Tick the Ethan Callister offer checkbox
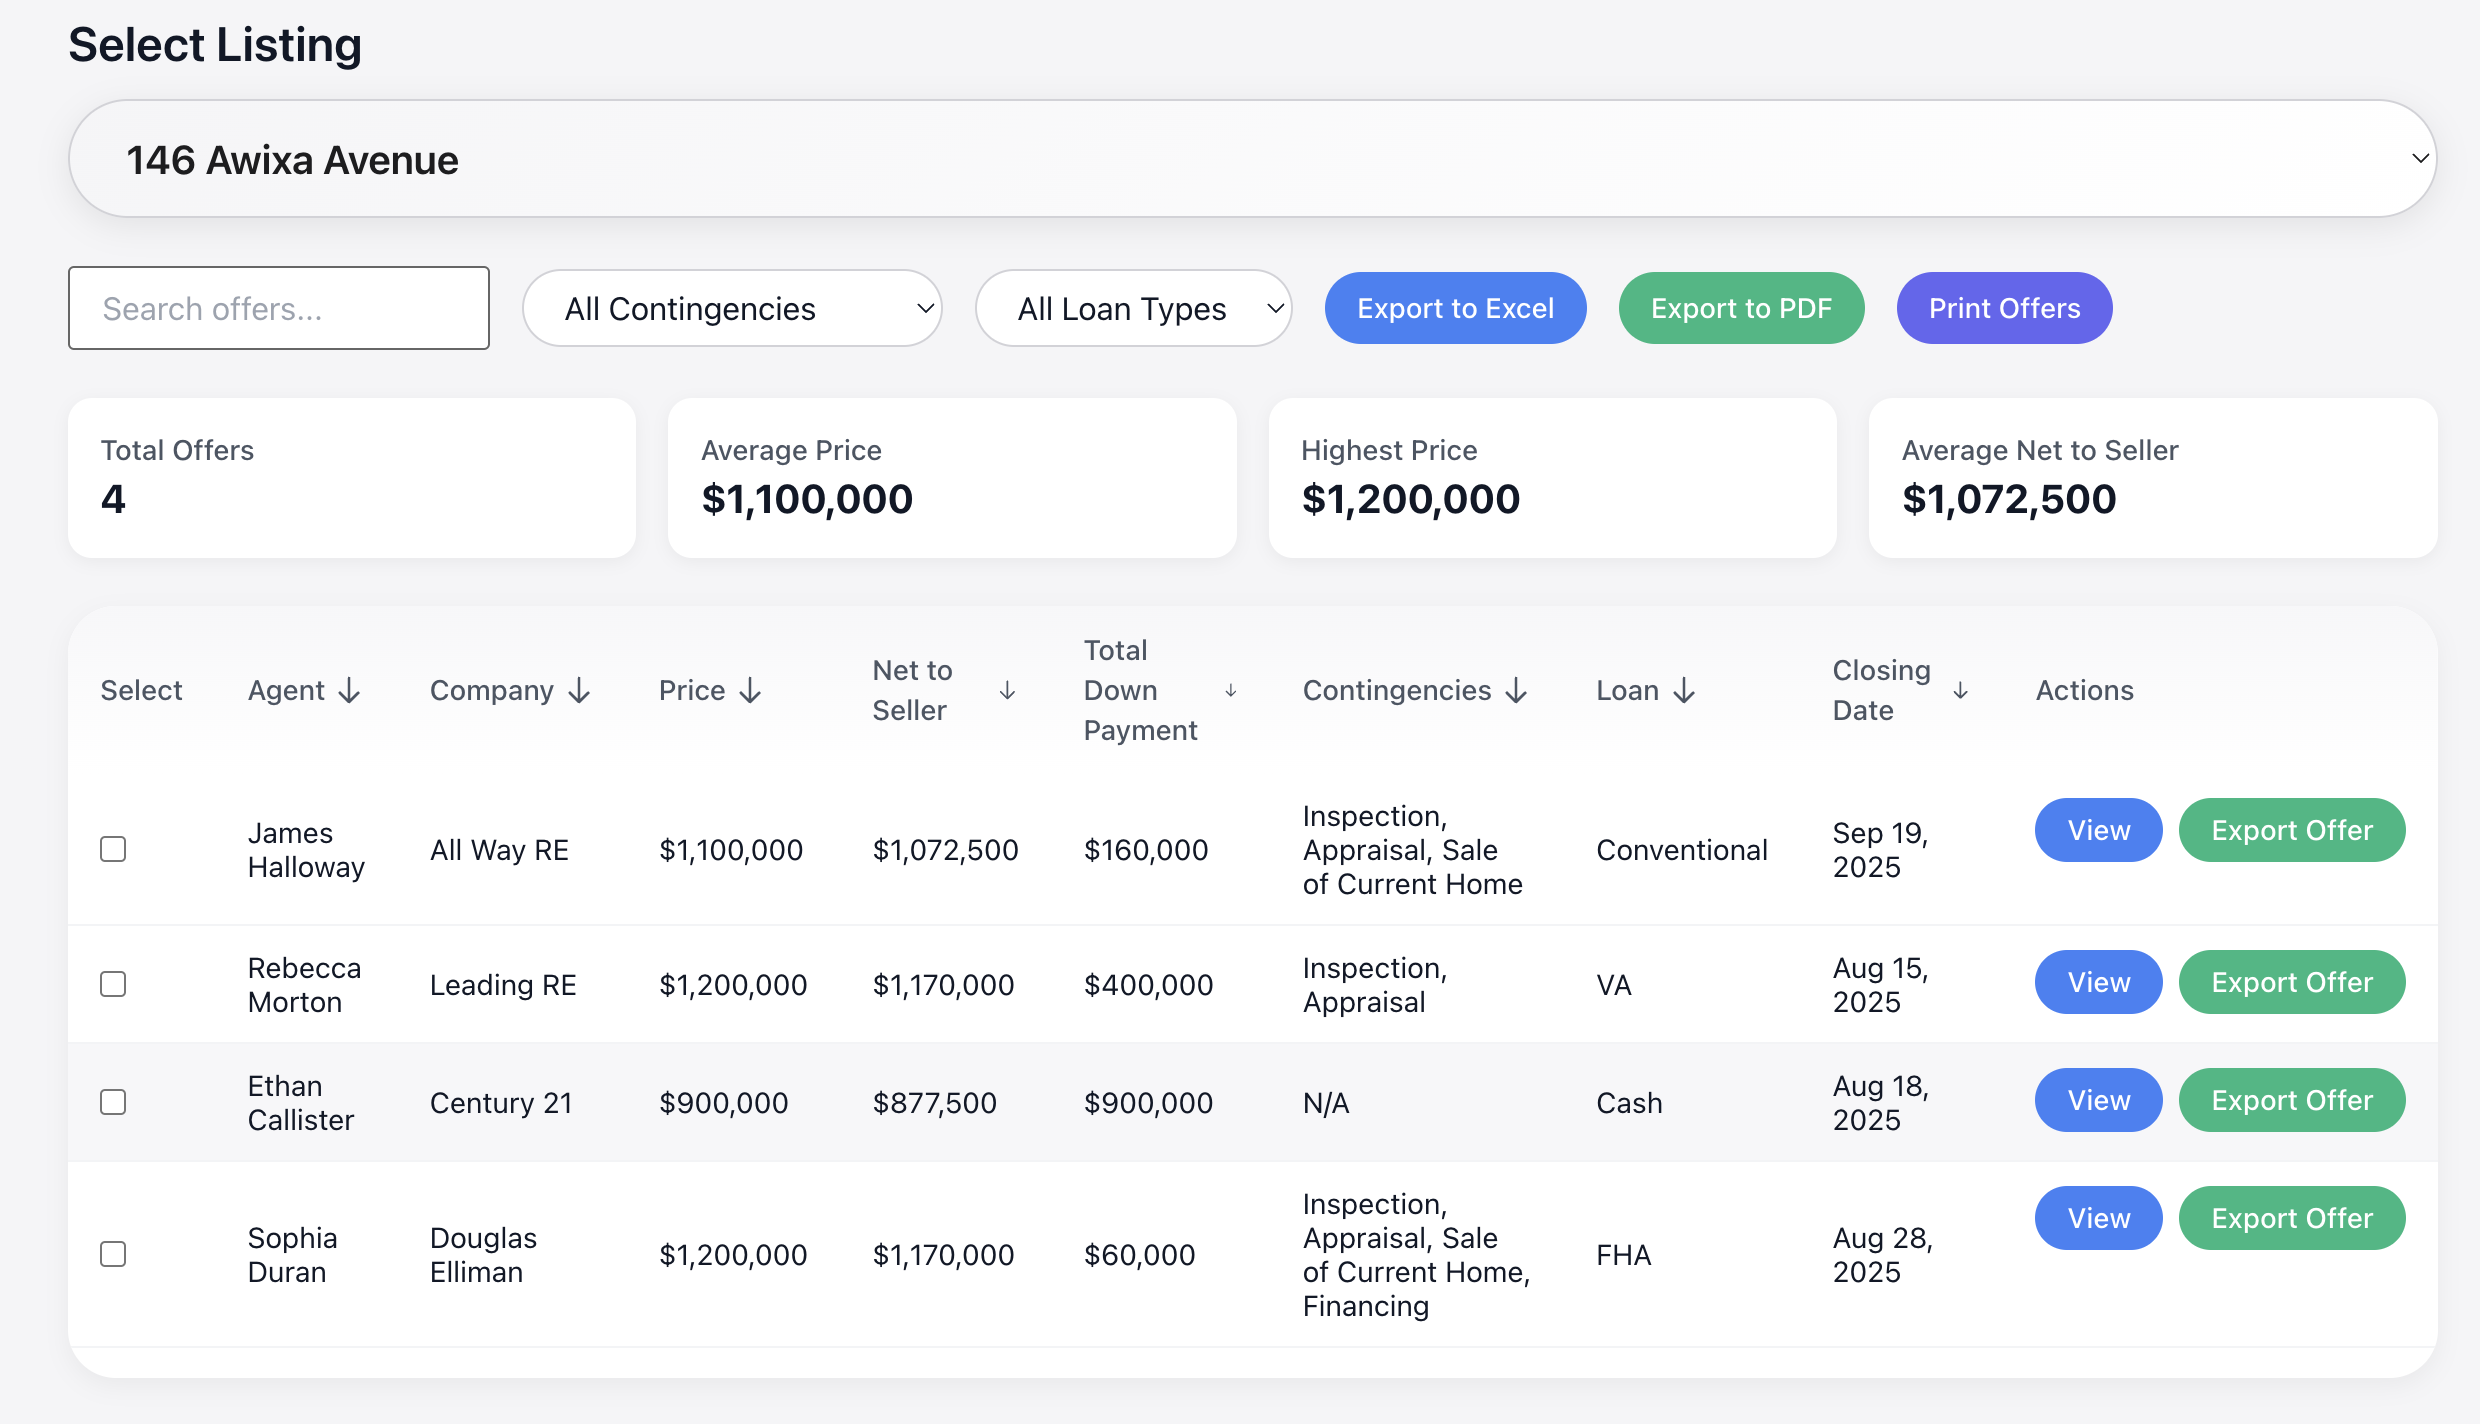Image resolution: width=2480 pixels, height=1424 pixels. click(113, 1102)
